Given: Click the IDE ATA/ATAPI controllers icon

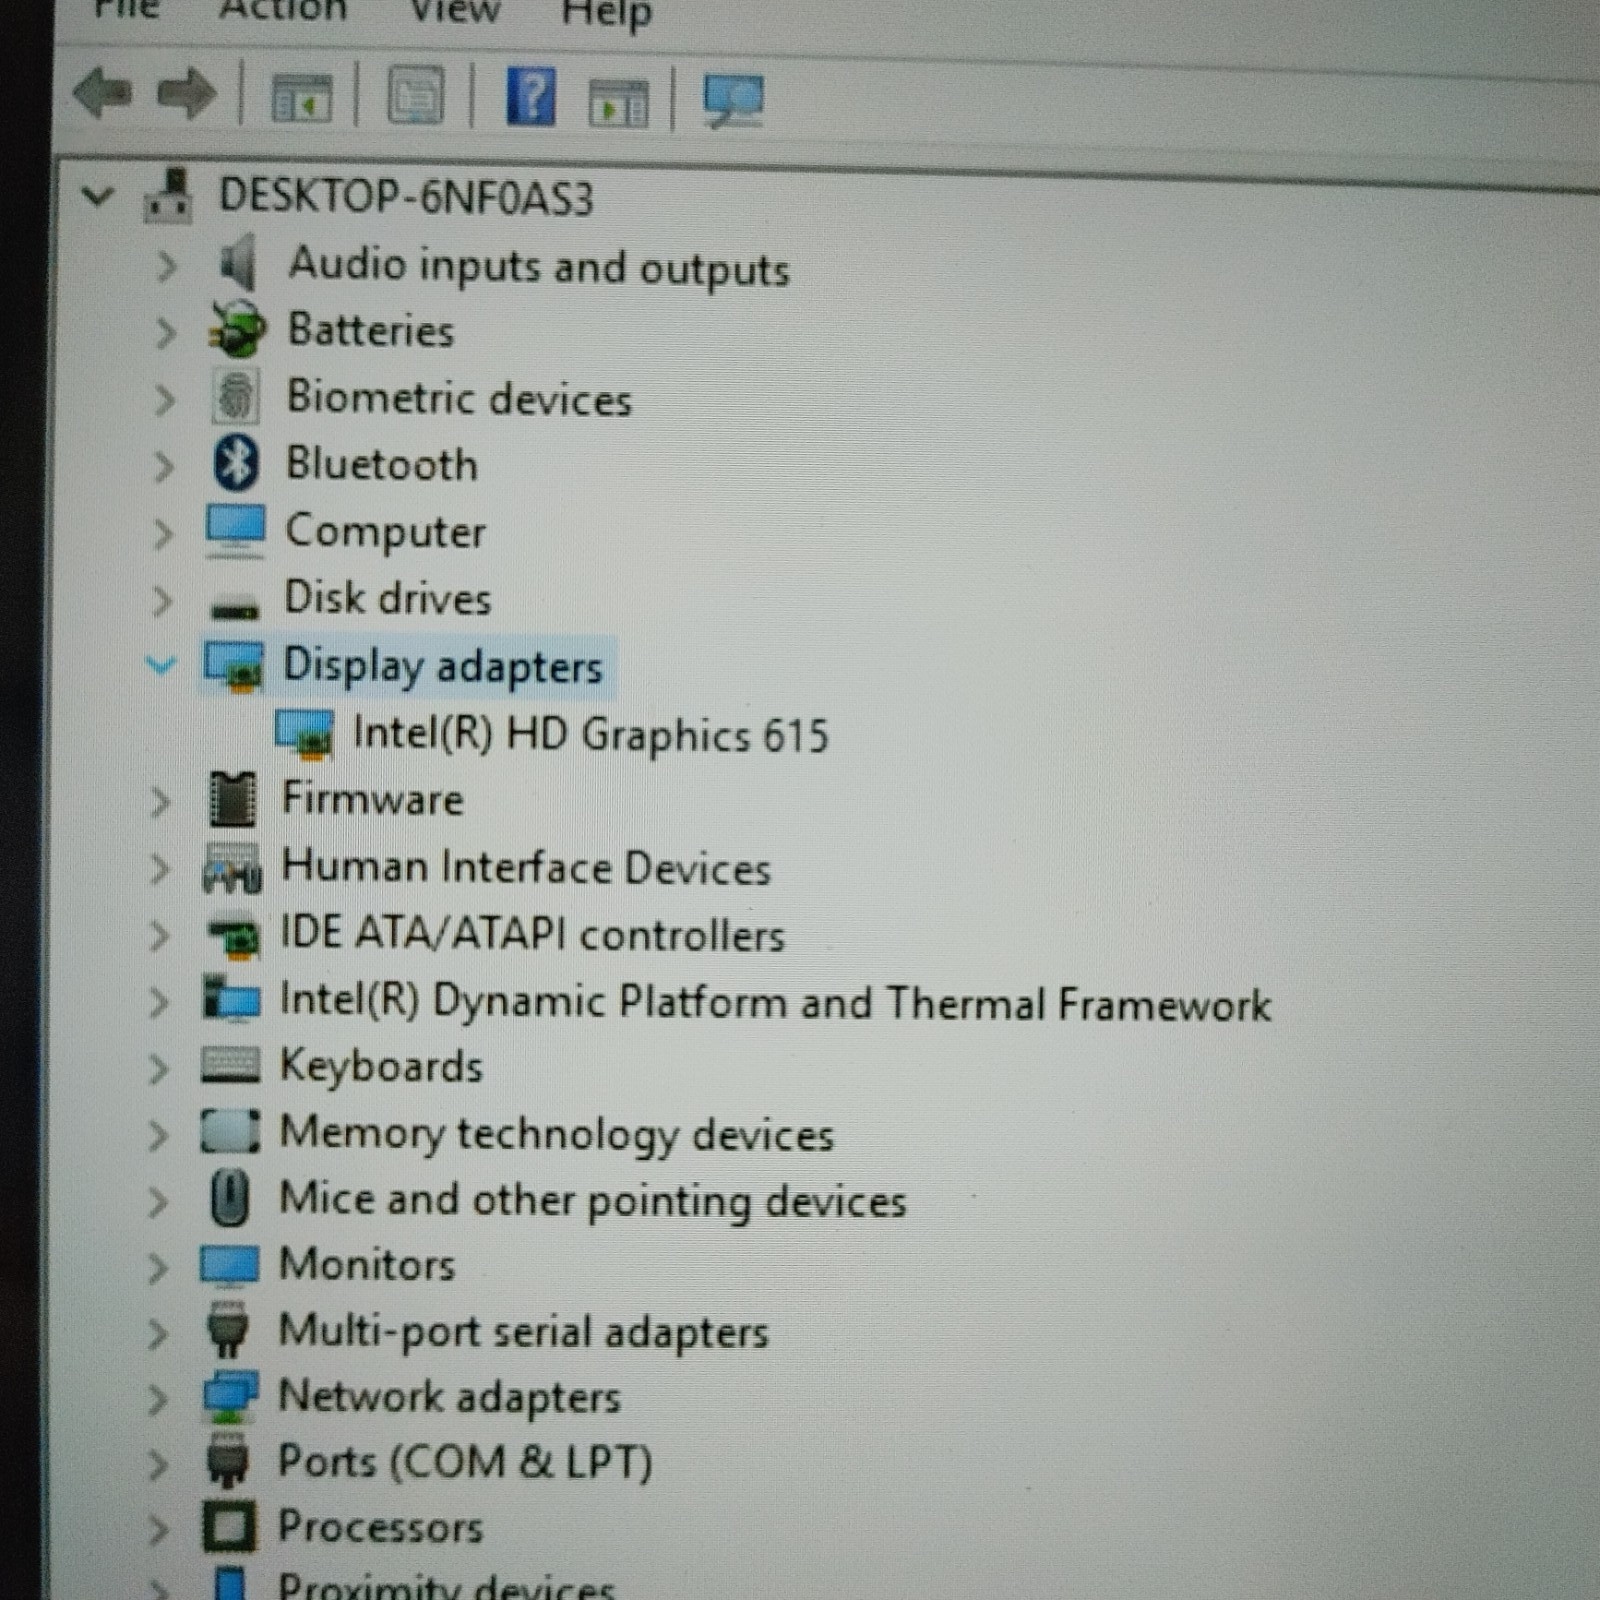Looking at the screenshot, I should click(233, 937).
